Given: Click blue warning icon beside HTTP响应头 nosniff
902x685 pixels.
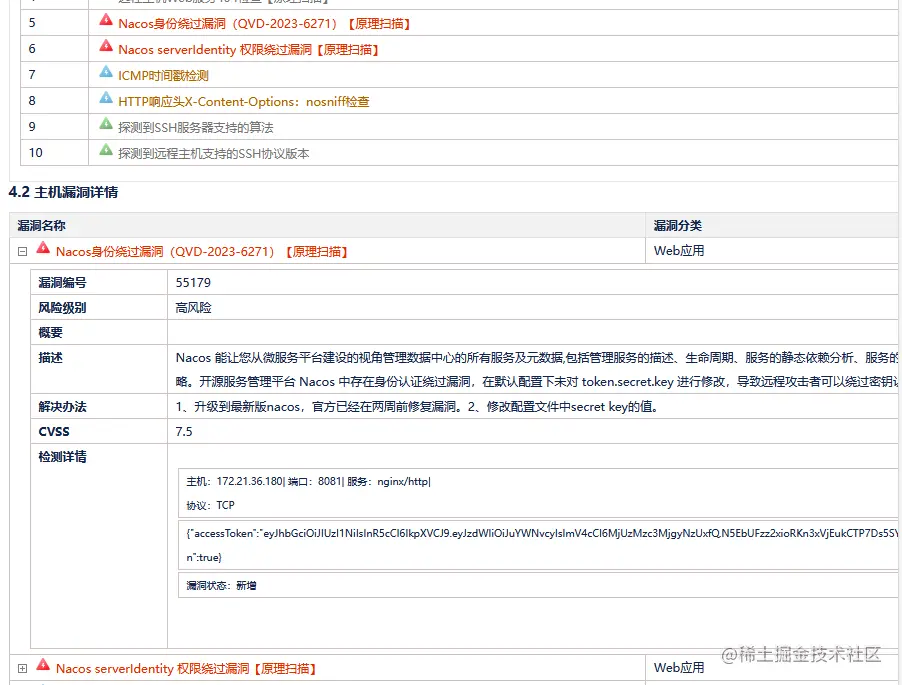Looking at the screenshot, I should 106,97.
